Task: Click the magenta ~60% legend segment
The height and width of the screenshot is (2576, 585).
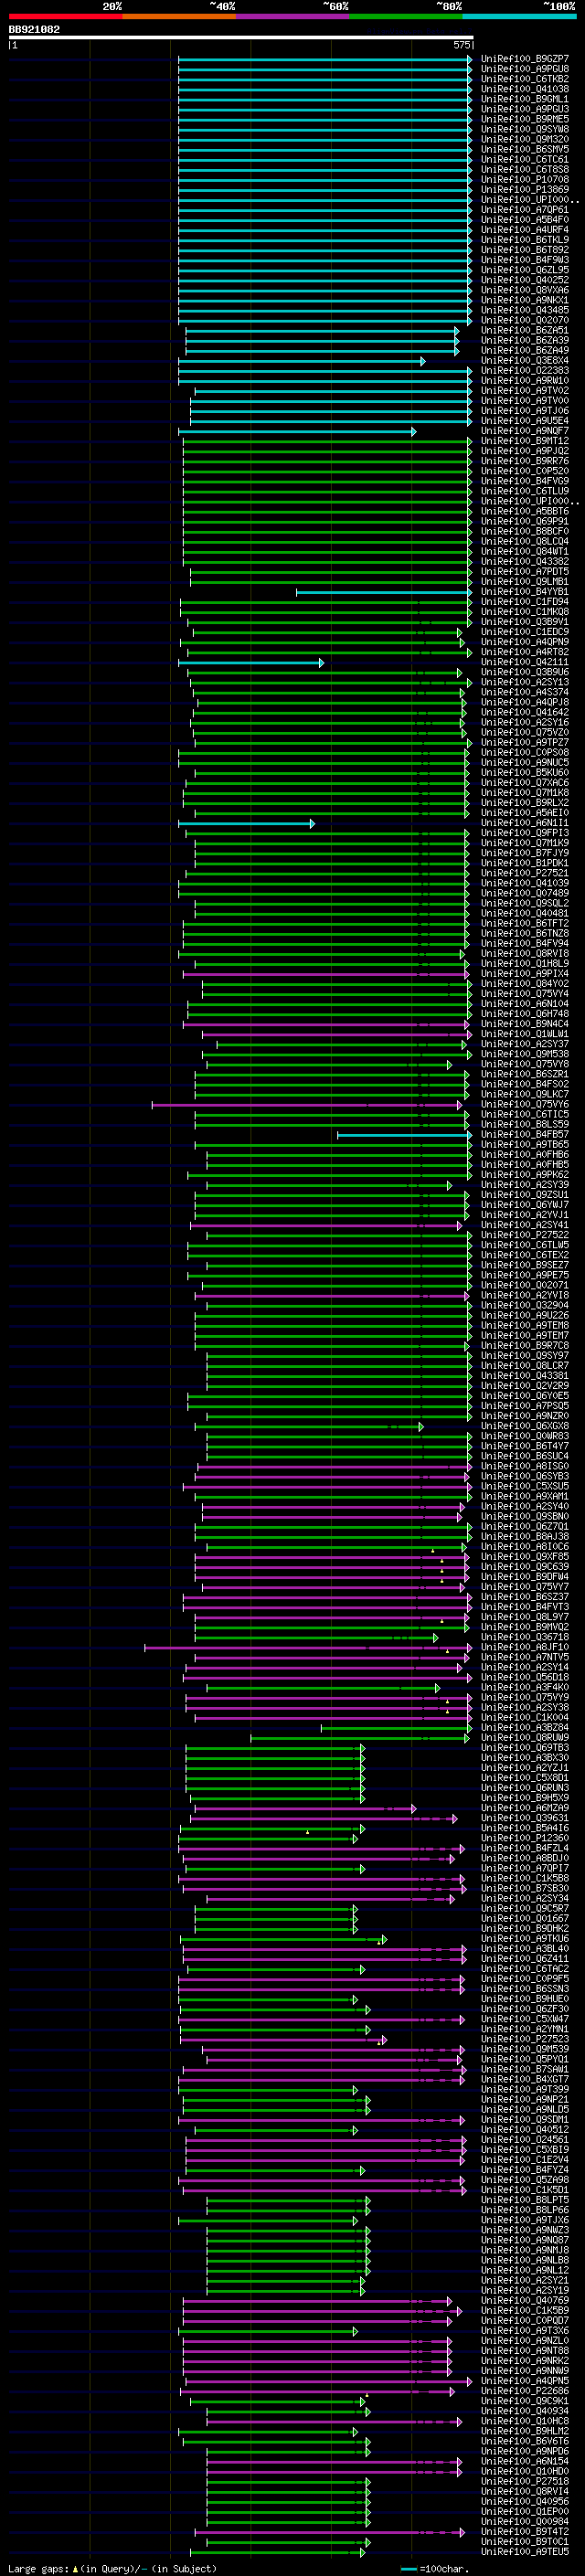Action: (x=293, y=16)
